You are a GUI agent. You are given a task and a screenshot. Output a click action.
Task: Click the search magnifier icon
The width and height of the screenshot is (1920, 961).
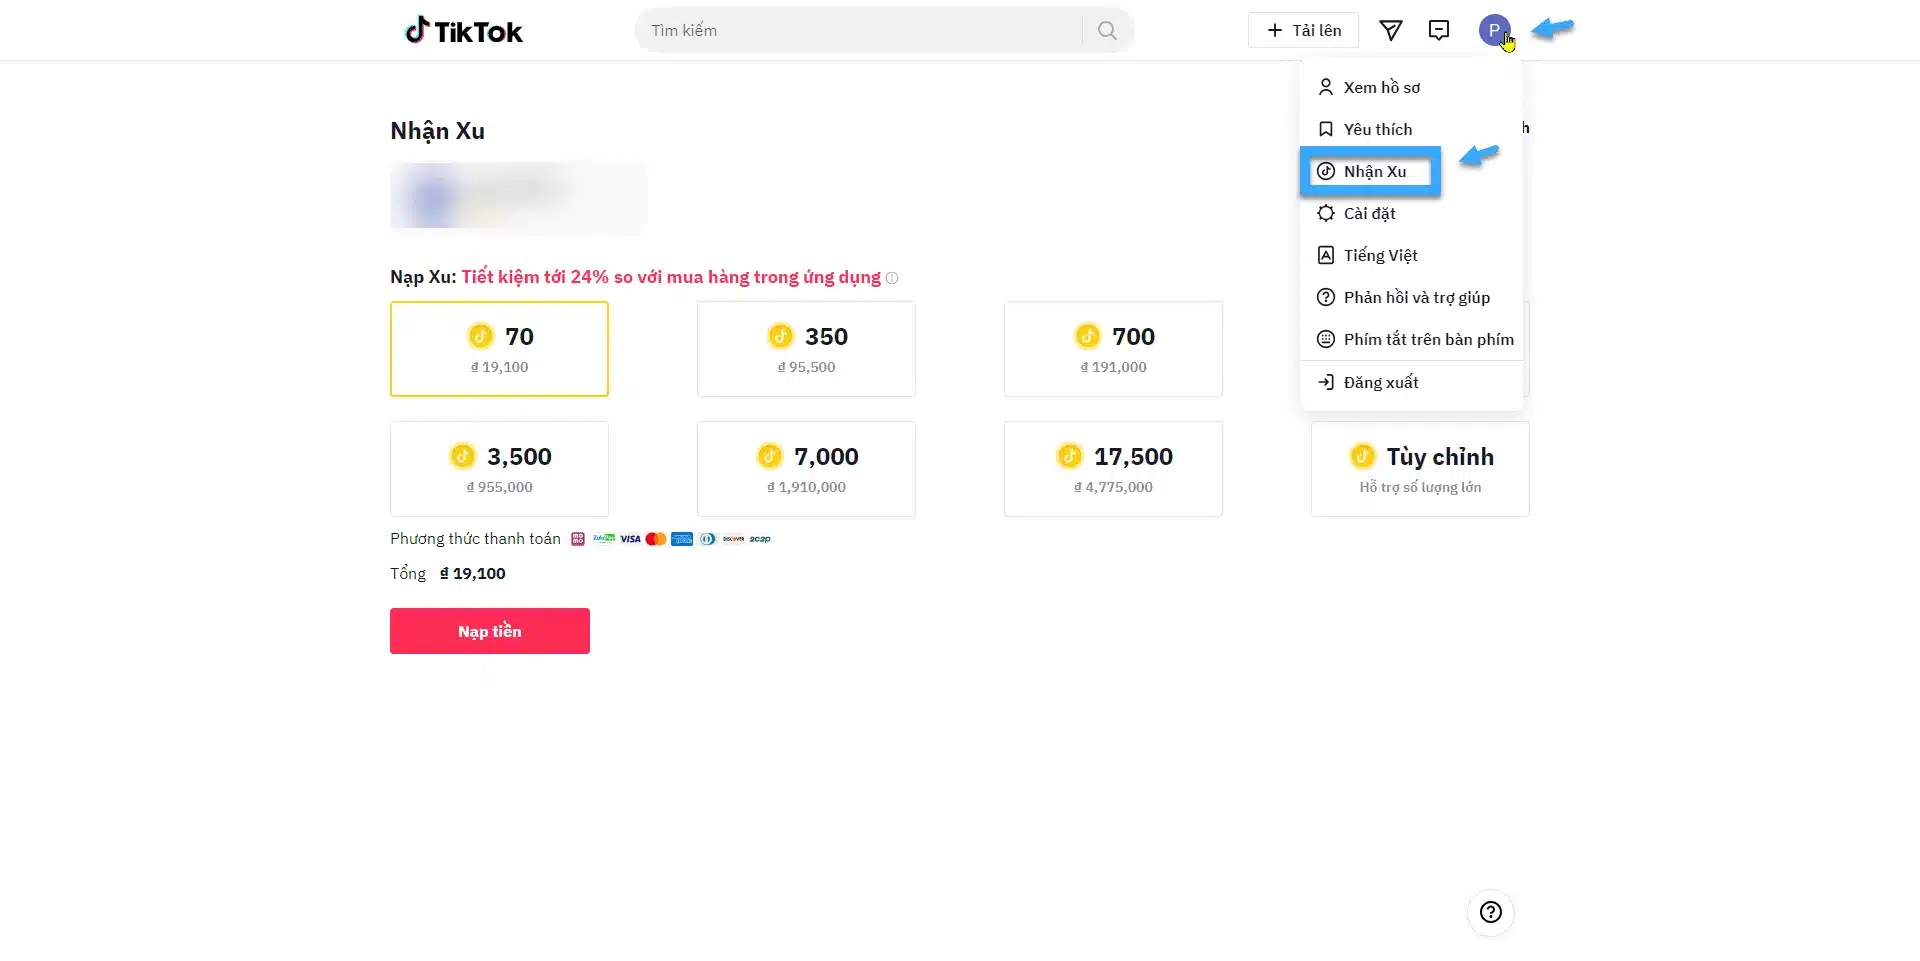tap(1107, 31)
